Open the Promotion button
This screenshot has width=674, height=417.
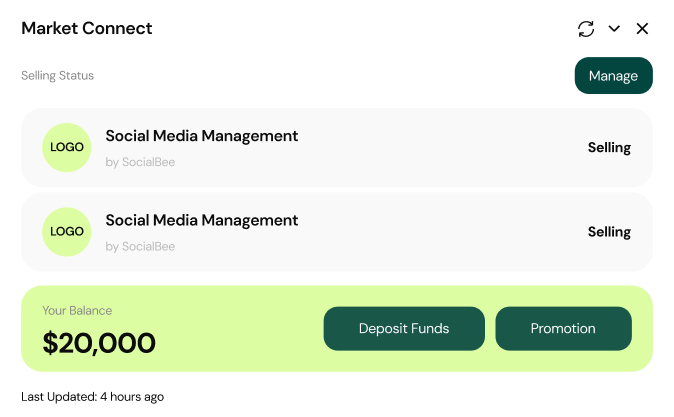click(563, 328)
